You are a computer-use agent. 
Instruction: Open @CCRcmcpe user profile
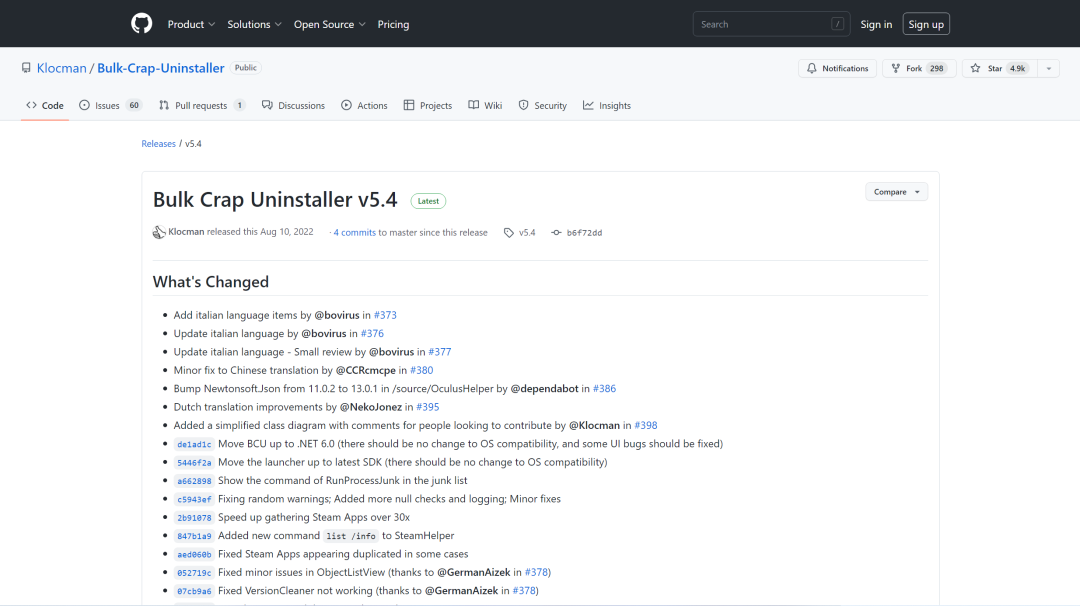[x=366, y=370]
